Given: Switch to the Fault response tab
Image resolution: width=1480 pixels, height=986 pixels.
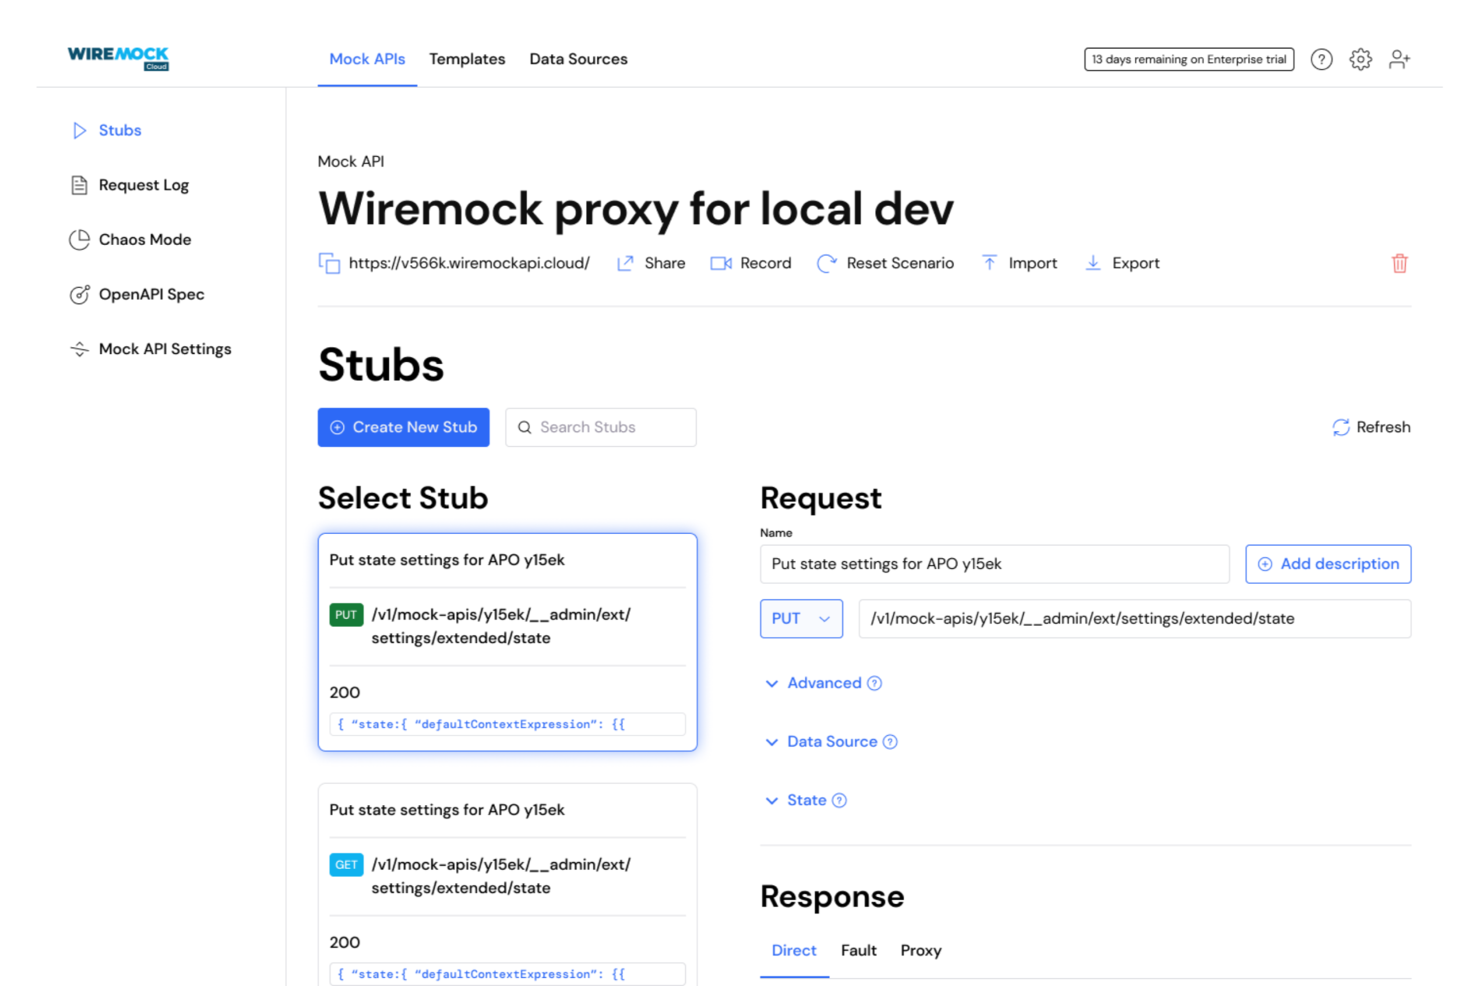Looking at the screenshot, I should pos(859,950).
